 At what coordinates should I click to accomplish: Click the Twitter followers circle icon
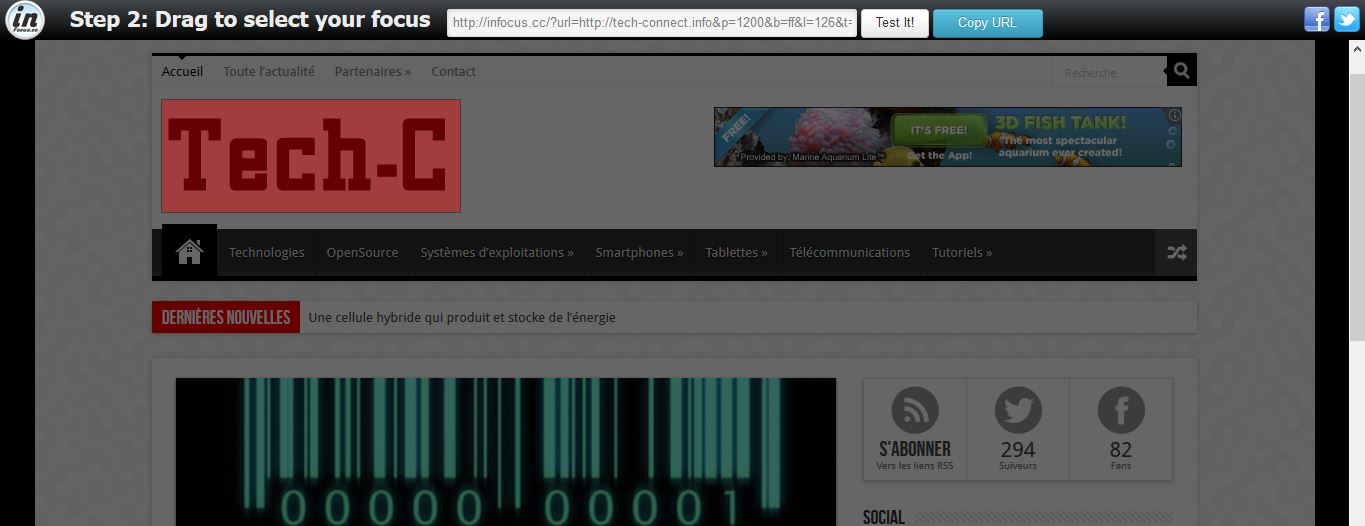pyautogui.click(x=1018, y=411)
